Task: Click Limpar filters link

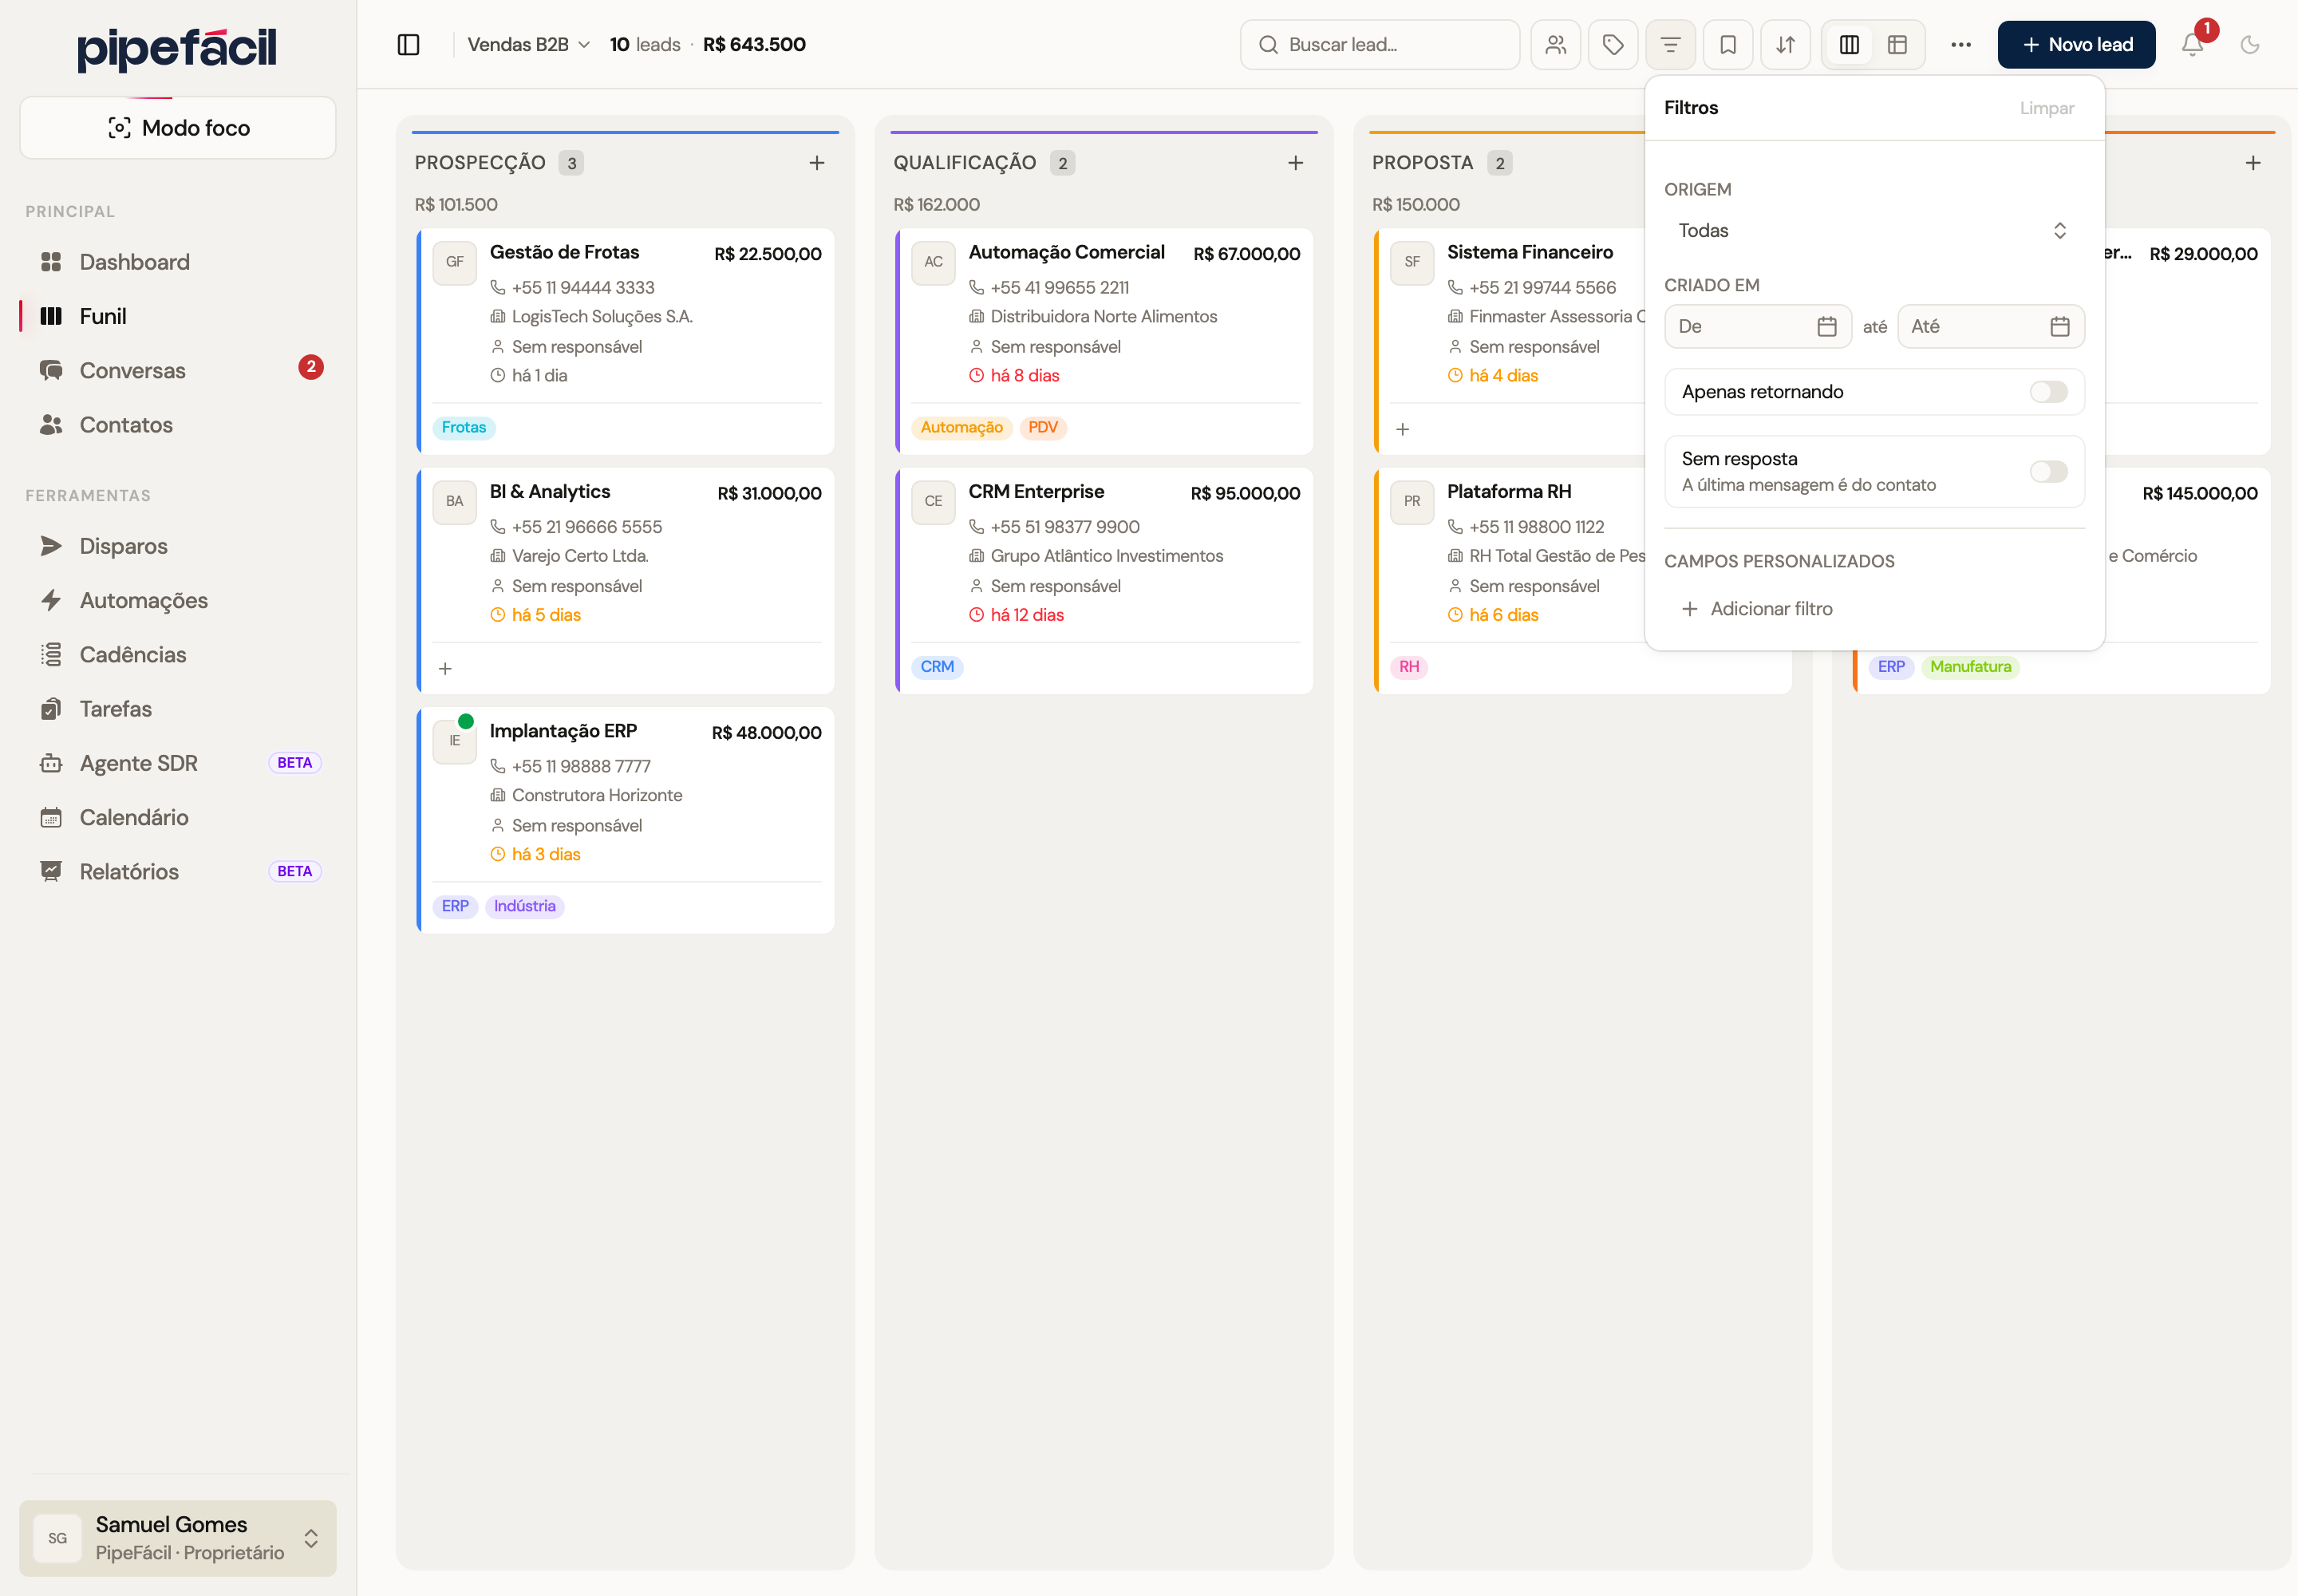Action: [2046, 108]
